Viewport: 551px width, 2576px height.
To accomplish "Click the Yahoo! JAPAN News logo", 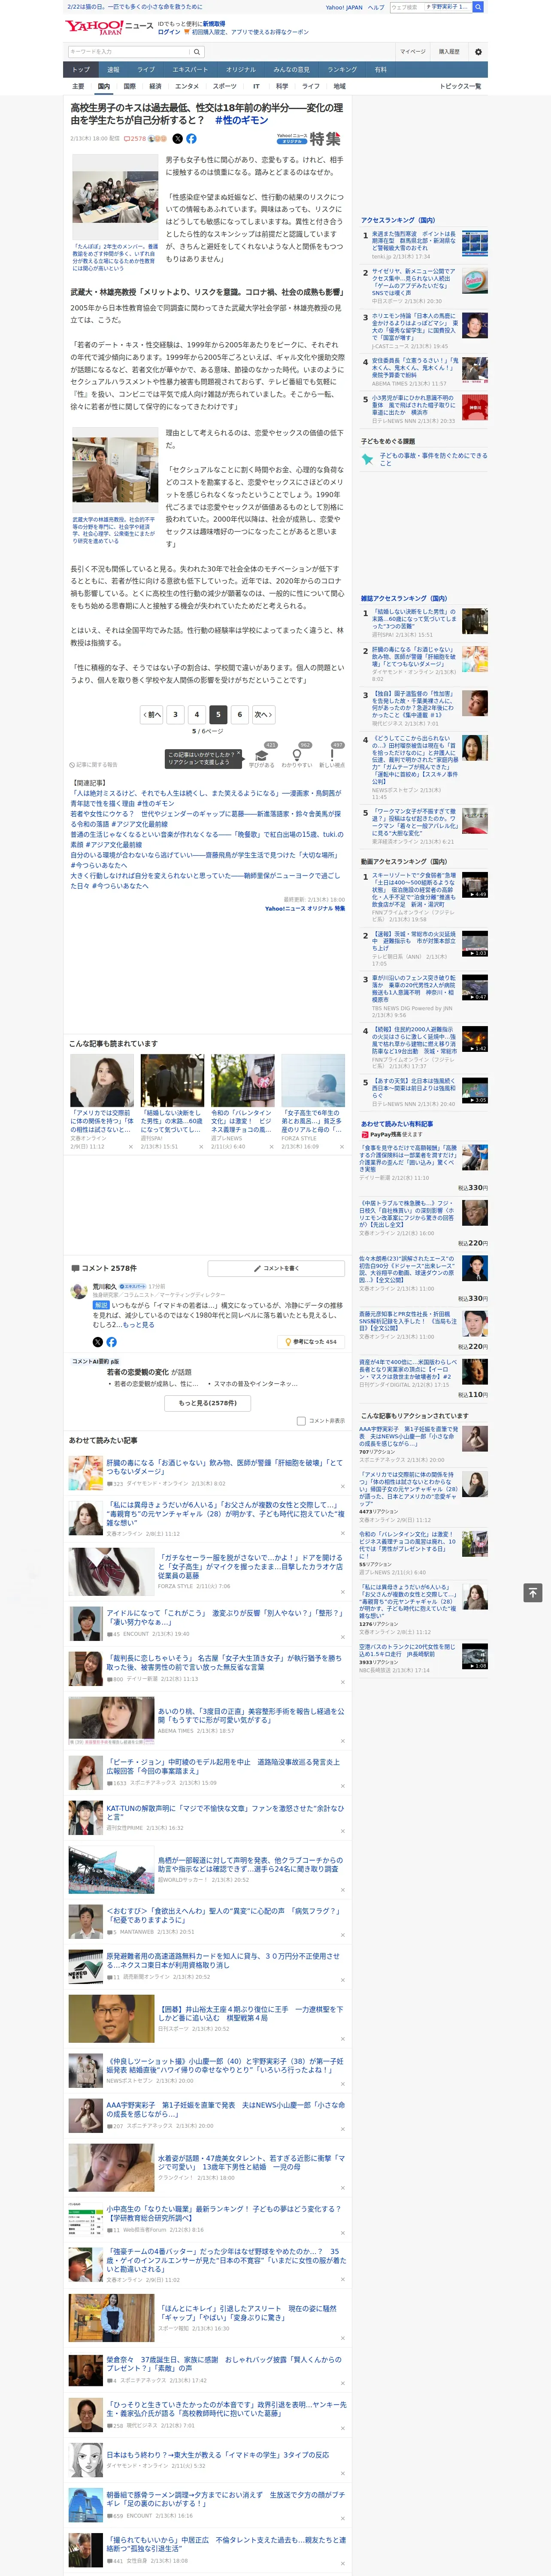I will point(109,27).
